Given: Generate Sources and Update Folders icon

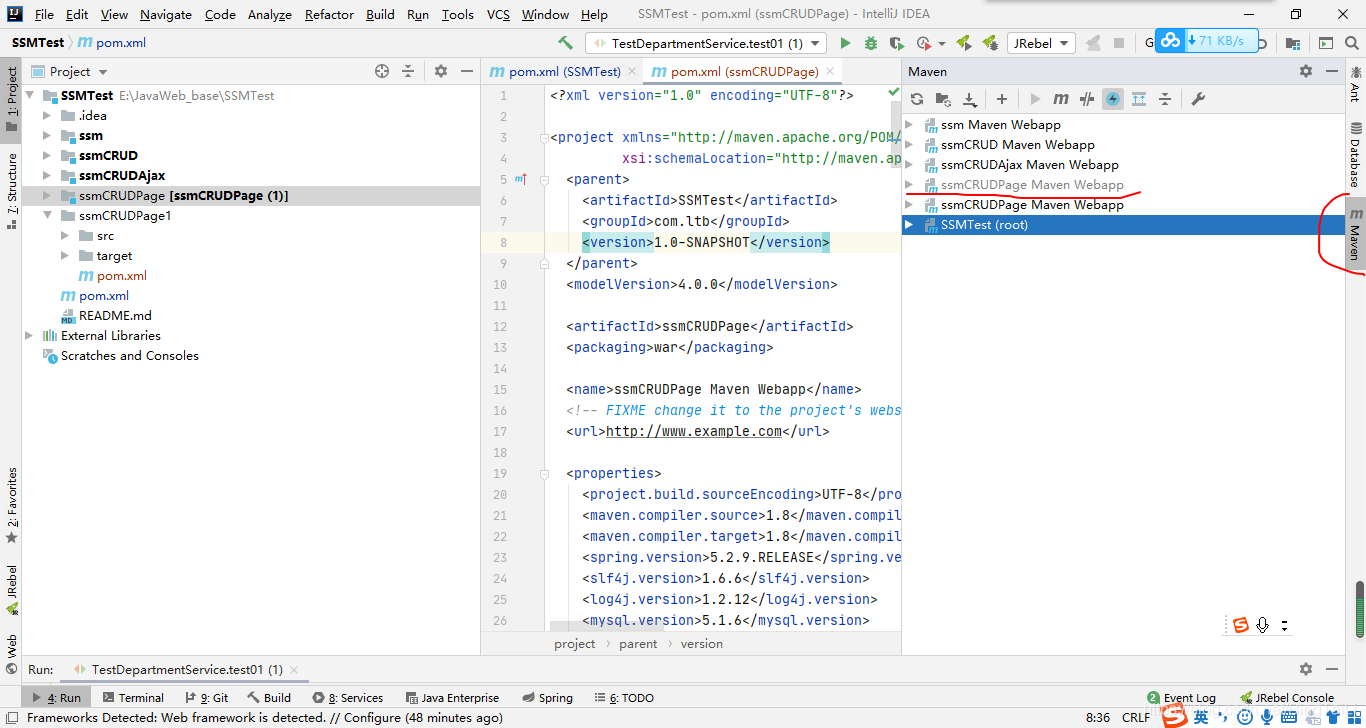Looking at the screenshot, I should 943,99.
